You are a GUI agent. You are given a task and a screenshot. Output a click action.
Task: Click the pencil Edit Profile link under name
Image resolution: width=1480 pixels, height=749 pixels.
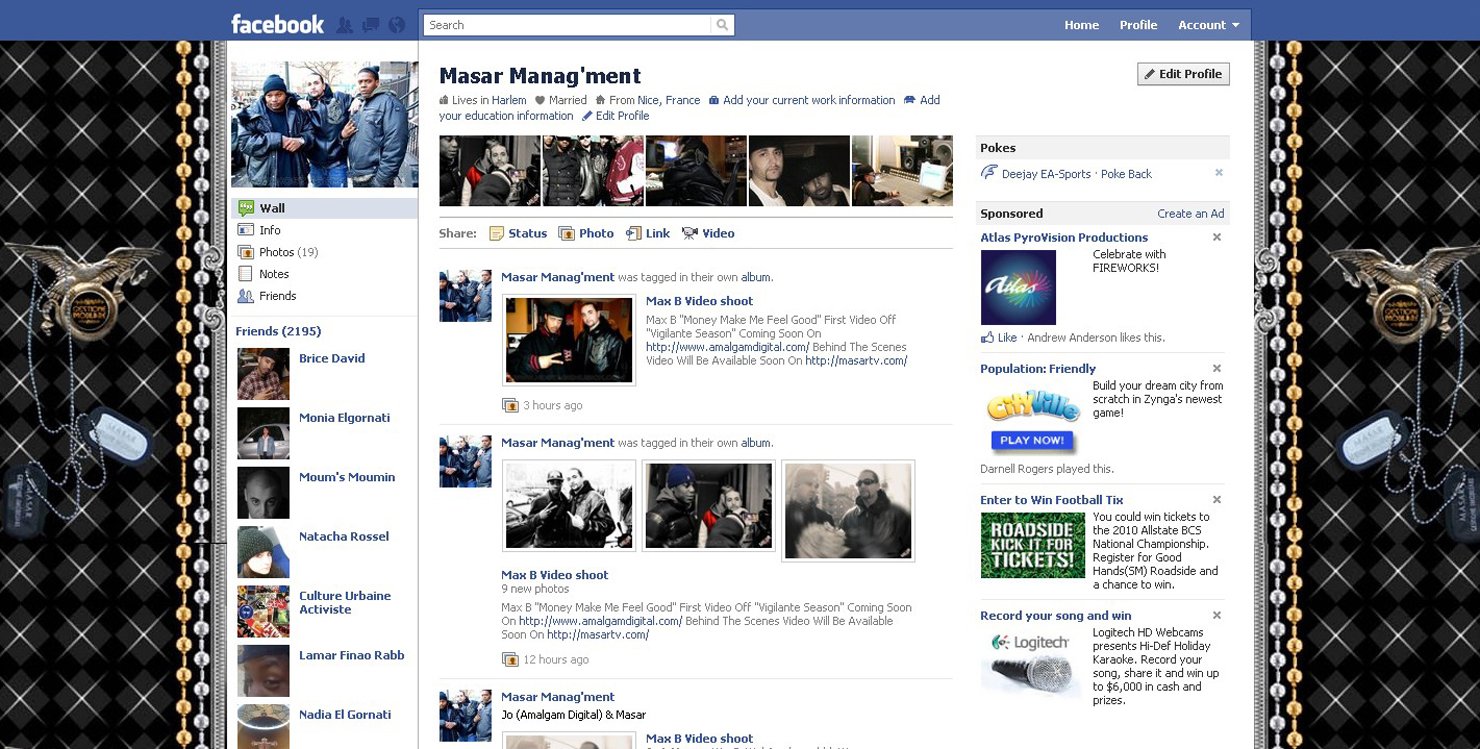616,116
